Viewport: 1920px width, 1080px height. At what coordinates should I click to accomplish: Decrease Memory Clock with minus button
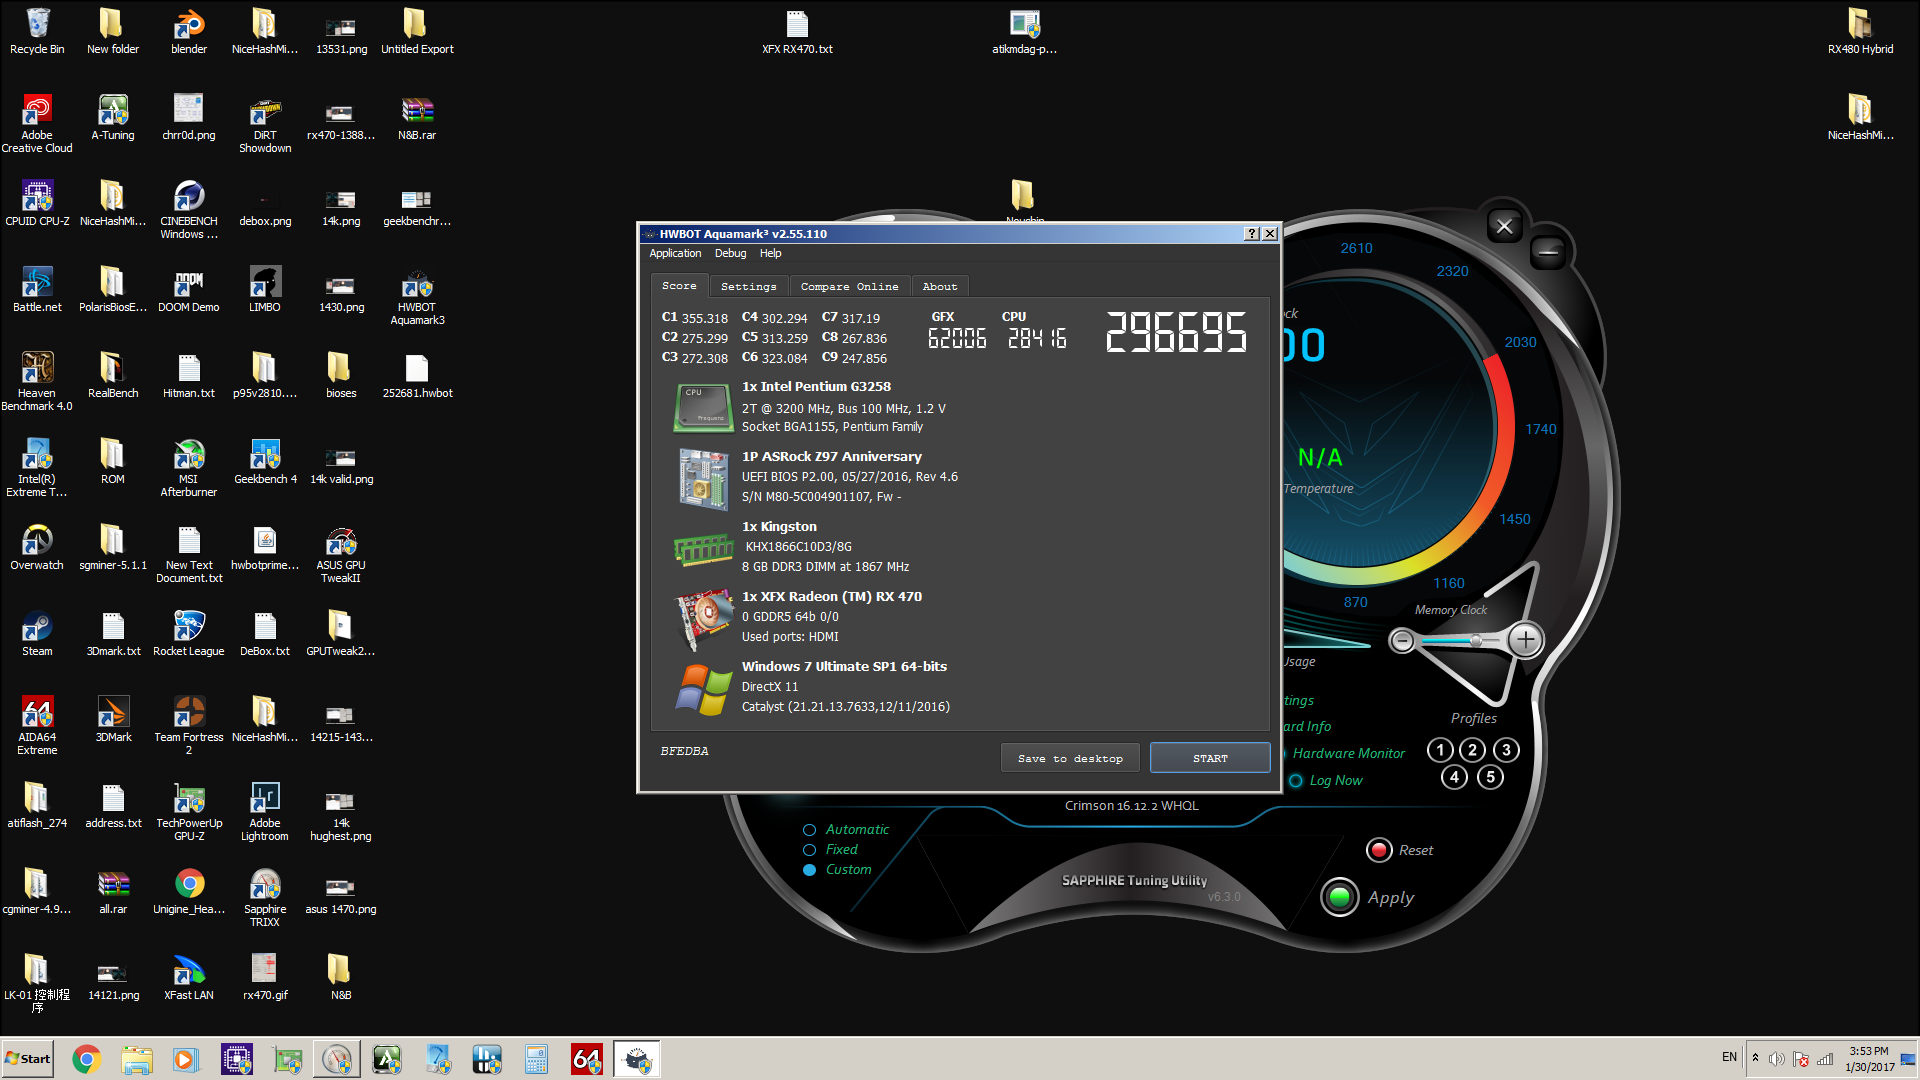[x=1402, y=641]
